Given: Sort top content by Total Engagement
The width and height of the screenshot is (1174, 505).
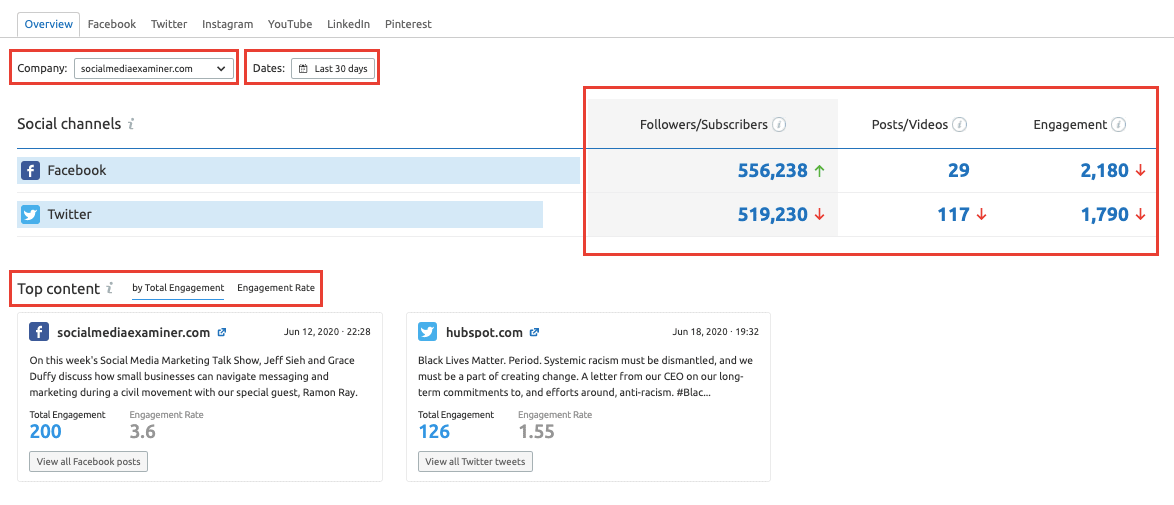Looking at the screenshot, I should pos(178,288).
